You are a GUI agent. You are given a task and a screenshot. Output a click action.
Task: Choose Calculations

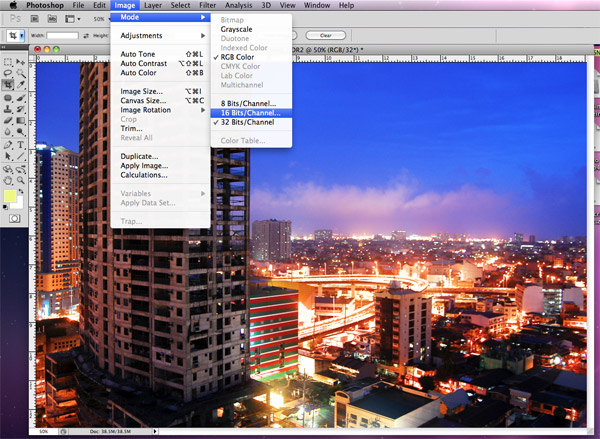pyautogui.click(x=160, y=175)
